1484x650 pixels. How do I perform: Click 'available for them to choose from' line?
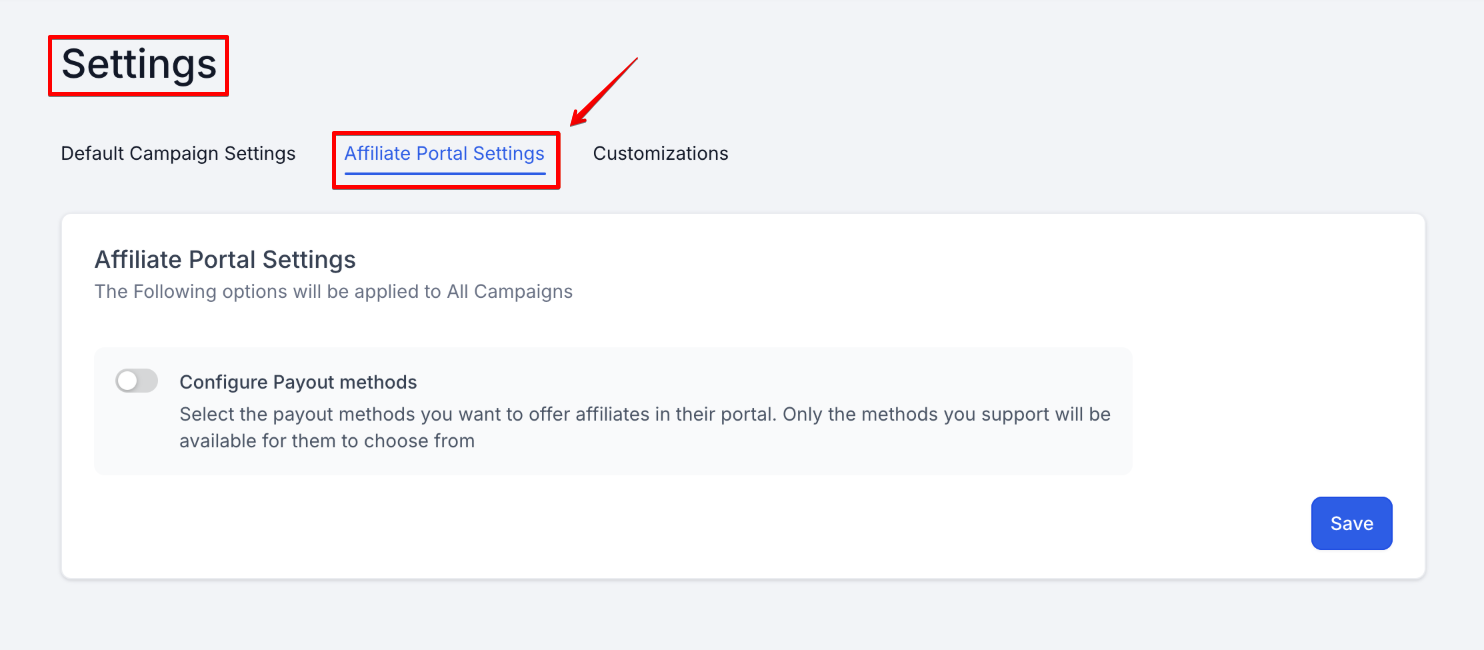pyautogui.click(x=327, y=440)
